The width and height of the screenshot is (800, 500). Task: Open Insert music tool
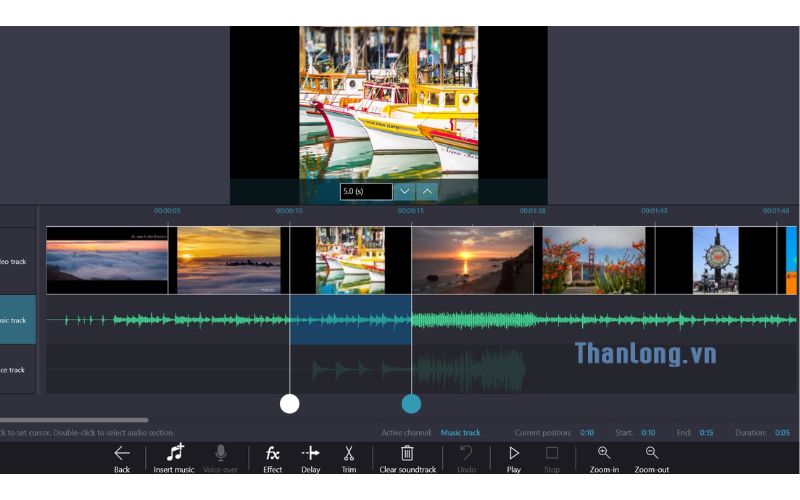point(174,455)
